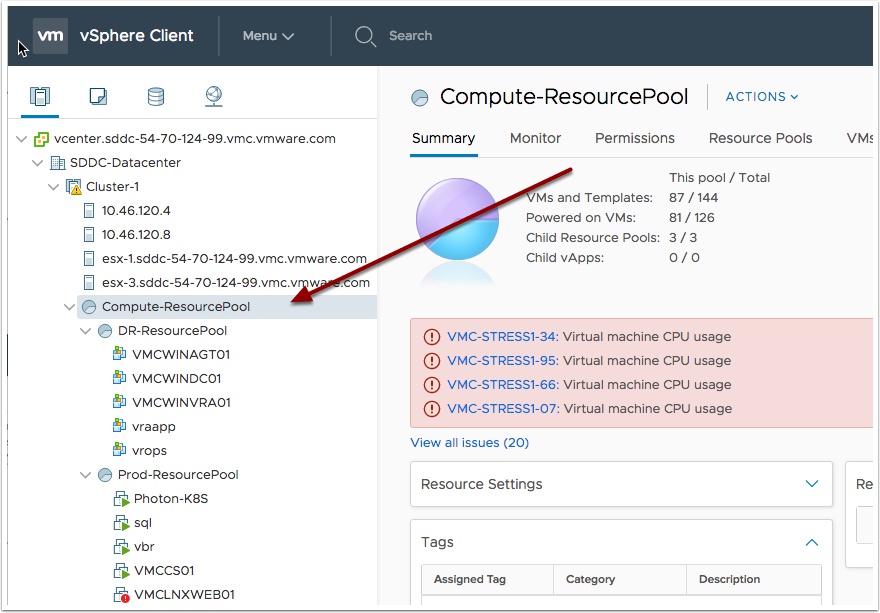Open the VMC-STRESS1-34 link
Viewport: 880px width, 613px height.
(x=502, y=337)
